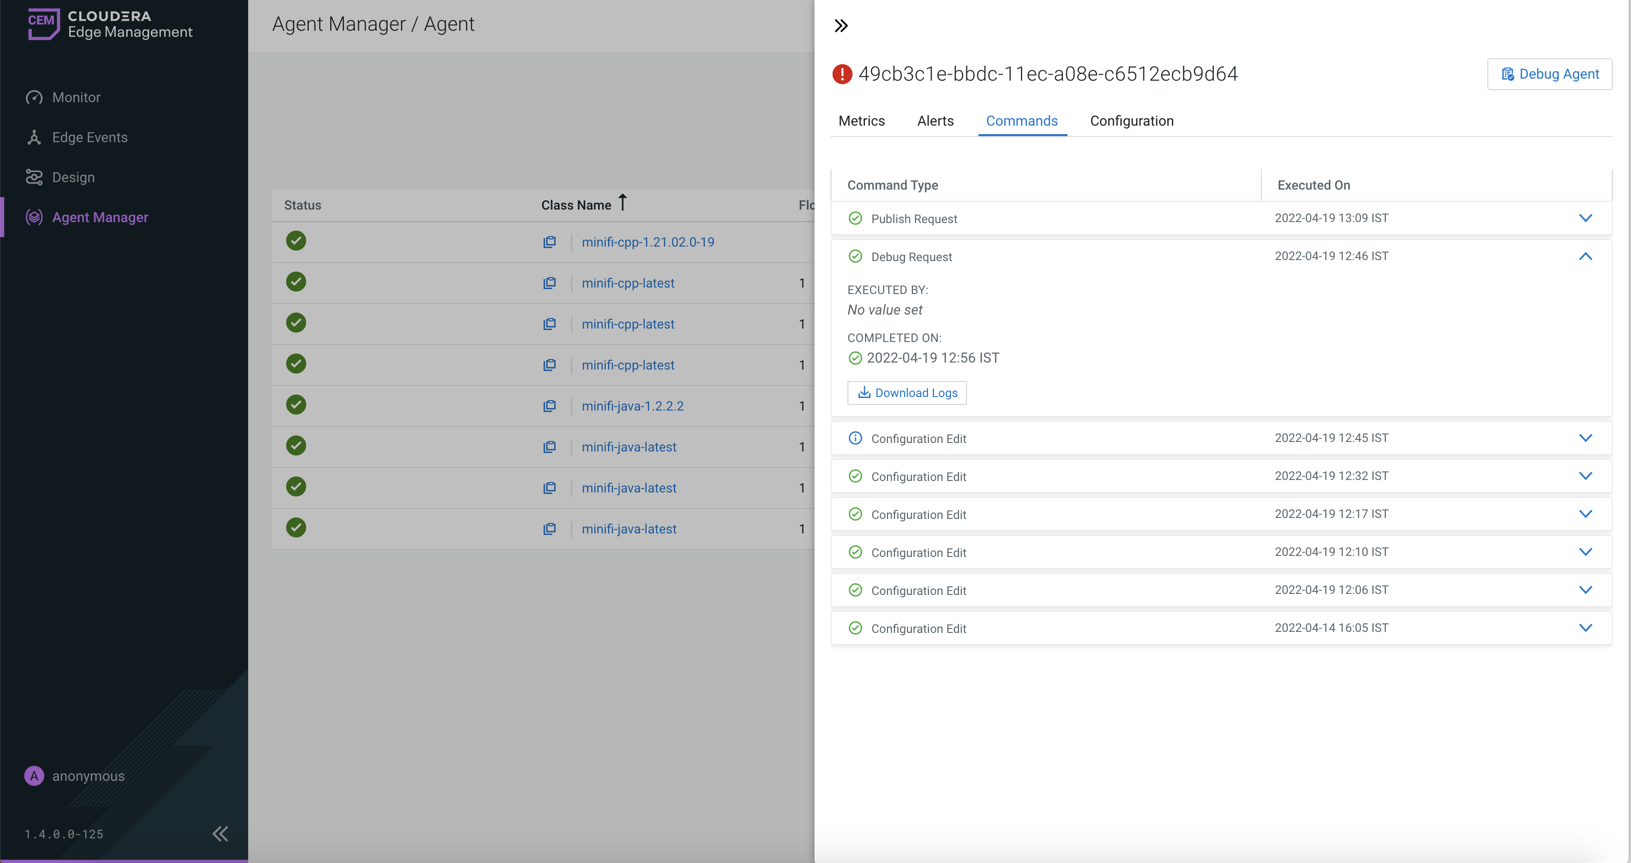Viewport: 1631px width, 863px height.
Task: Expand the Configuration Edit from 2022-04-14 16:05
Action: click(x=1585, y=628)
